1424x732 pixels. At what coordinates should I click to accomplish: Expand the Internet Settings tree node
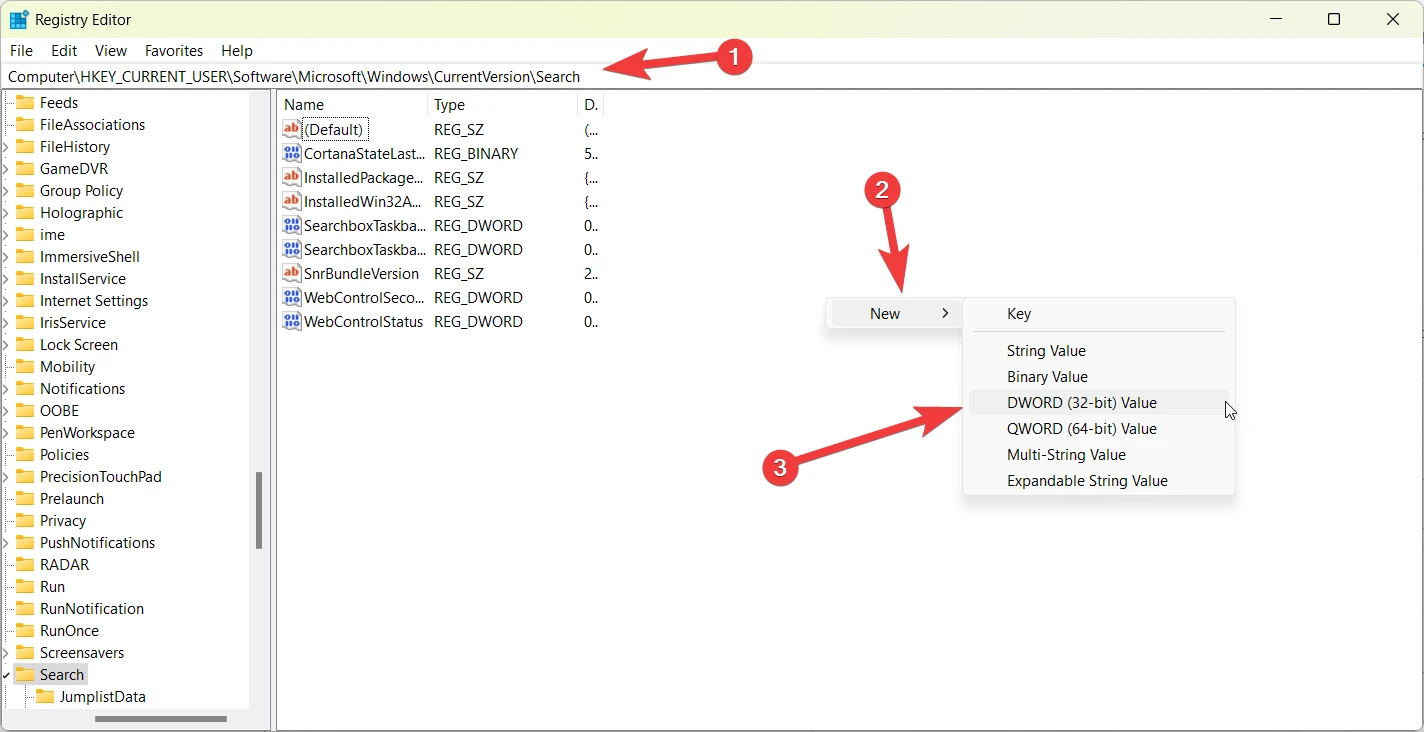(x=6, y=300)
